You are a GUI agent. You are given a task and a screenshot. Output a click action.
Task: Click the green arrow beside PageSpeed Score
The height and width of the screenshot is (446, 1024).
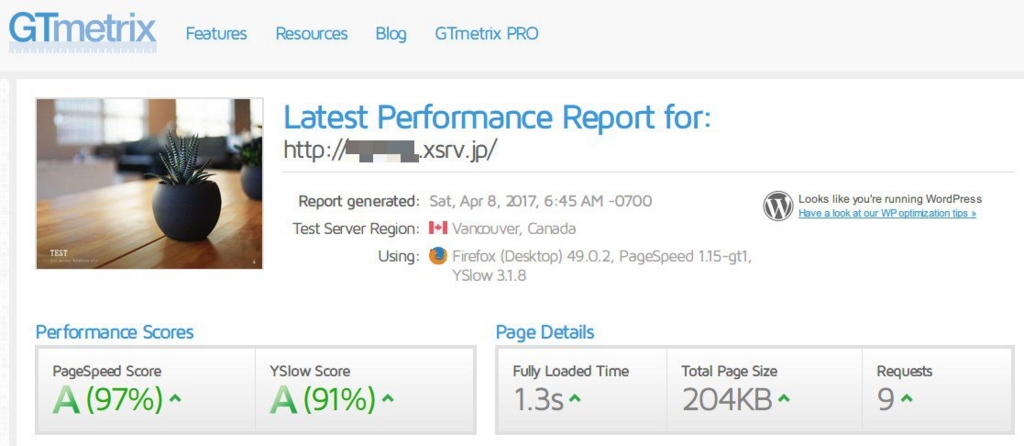click(x=175, y=398)
